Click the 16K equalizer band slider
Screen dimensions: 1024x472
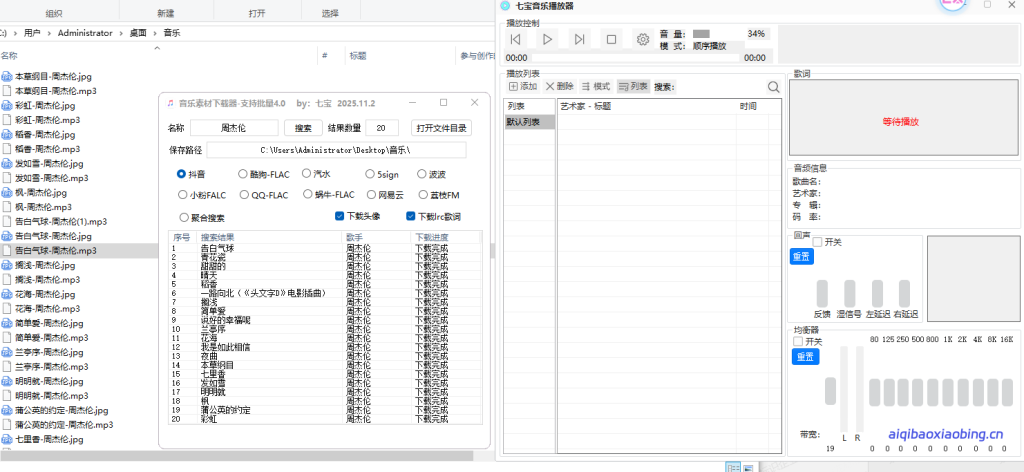pyautogui.click(x=1006, y=392)
